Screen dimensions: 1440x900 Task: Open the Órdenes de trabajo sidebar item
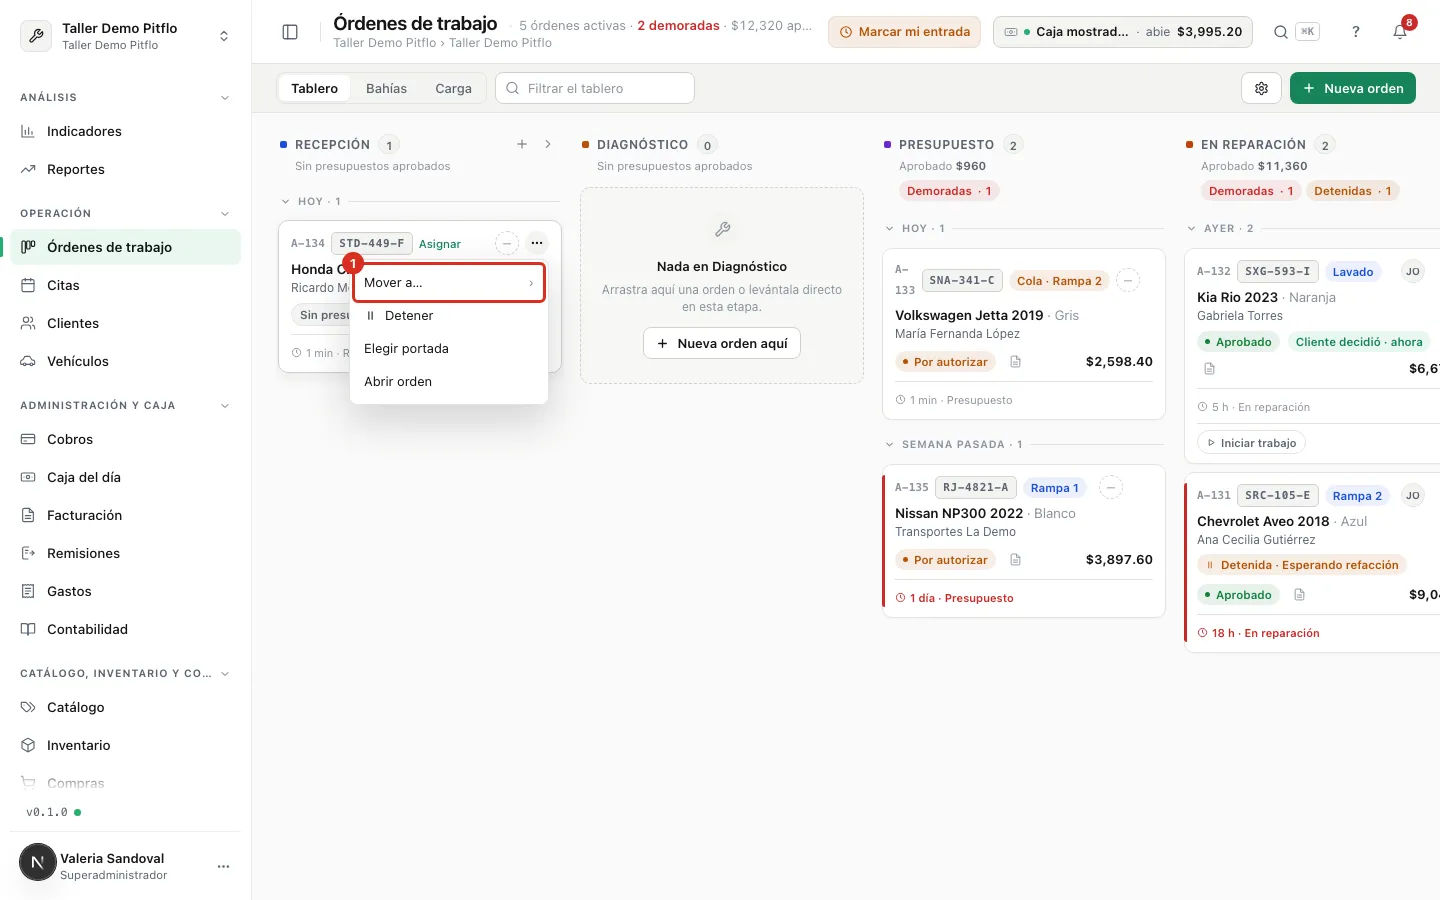click(x=125, y=247)
